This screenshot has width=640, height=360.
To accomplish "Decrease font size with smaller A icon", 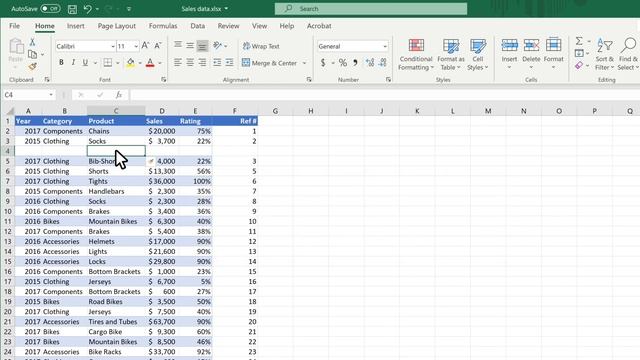I will click(158, 46).
